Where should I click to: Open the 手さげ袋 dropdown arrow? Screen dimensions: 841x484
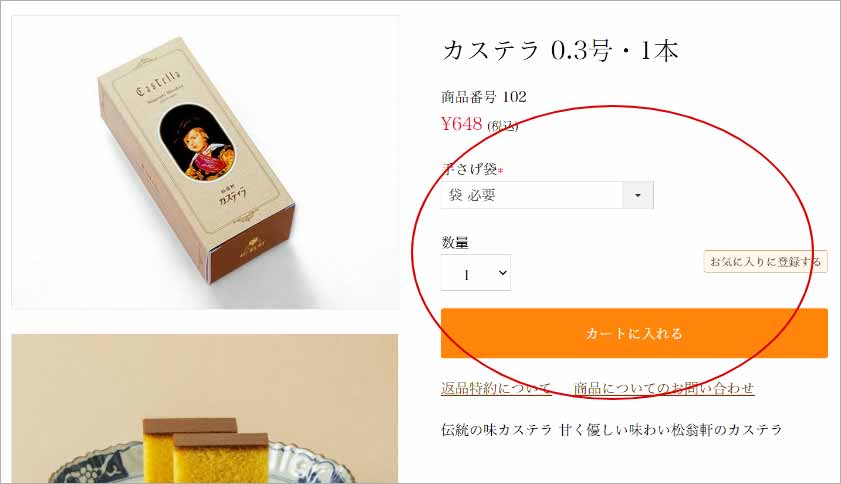(638, 195)
